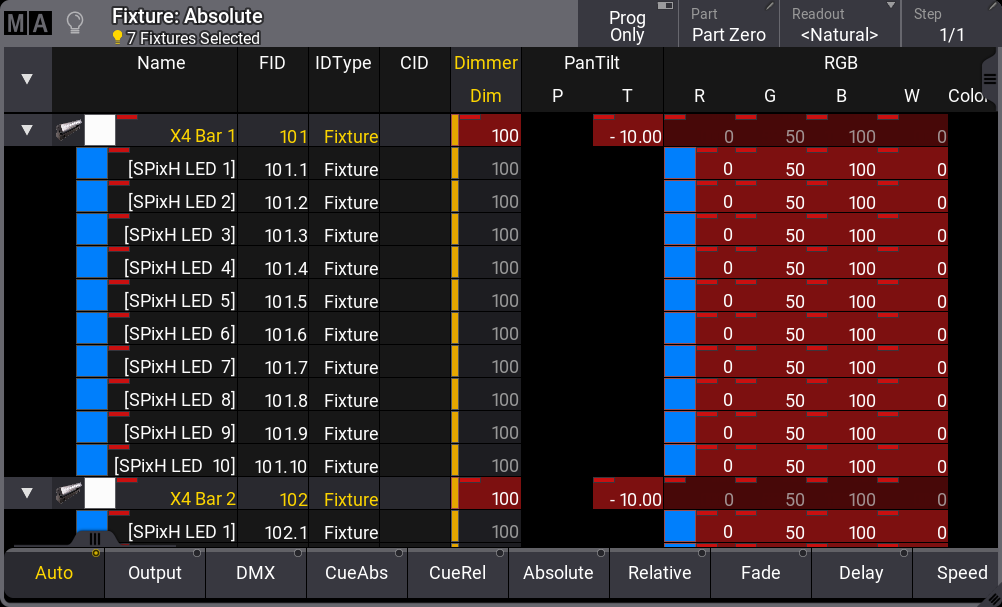Select the Dimmer value cell of X4 Bar 1
Screen dimensions: 1002x607
click(x=490, y=136)
